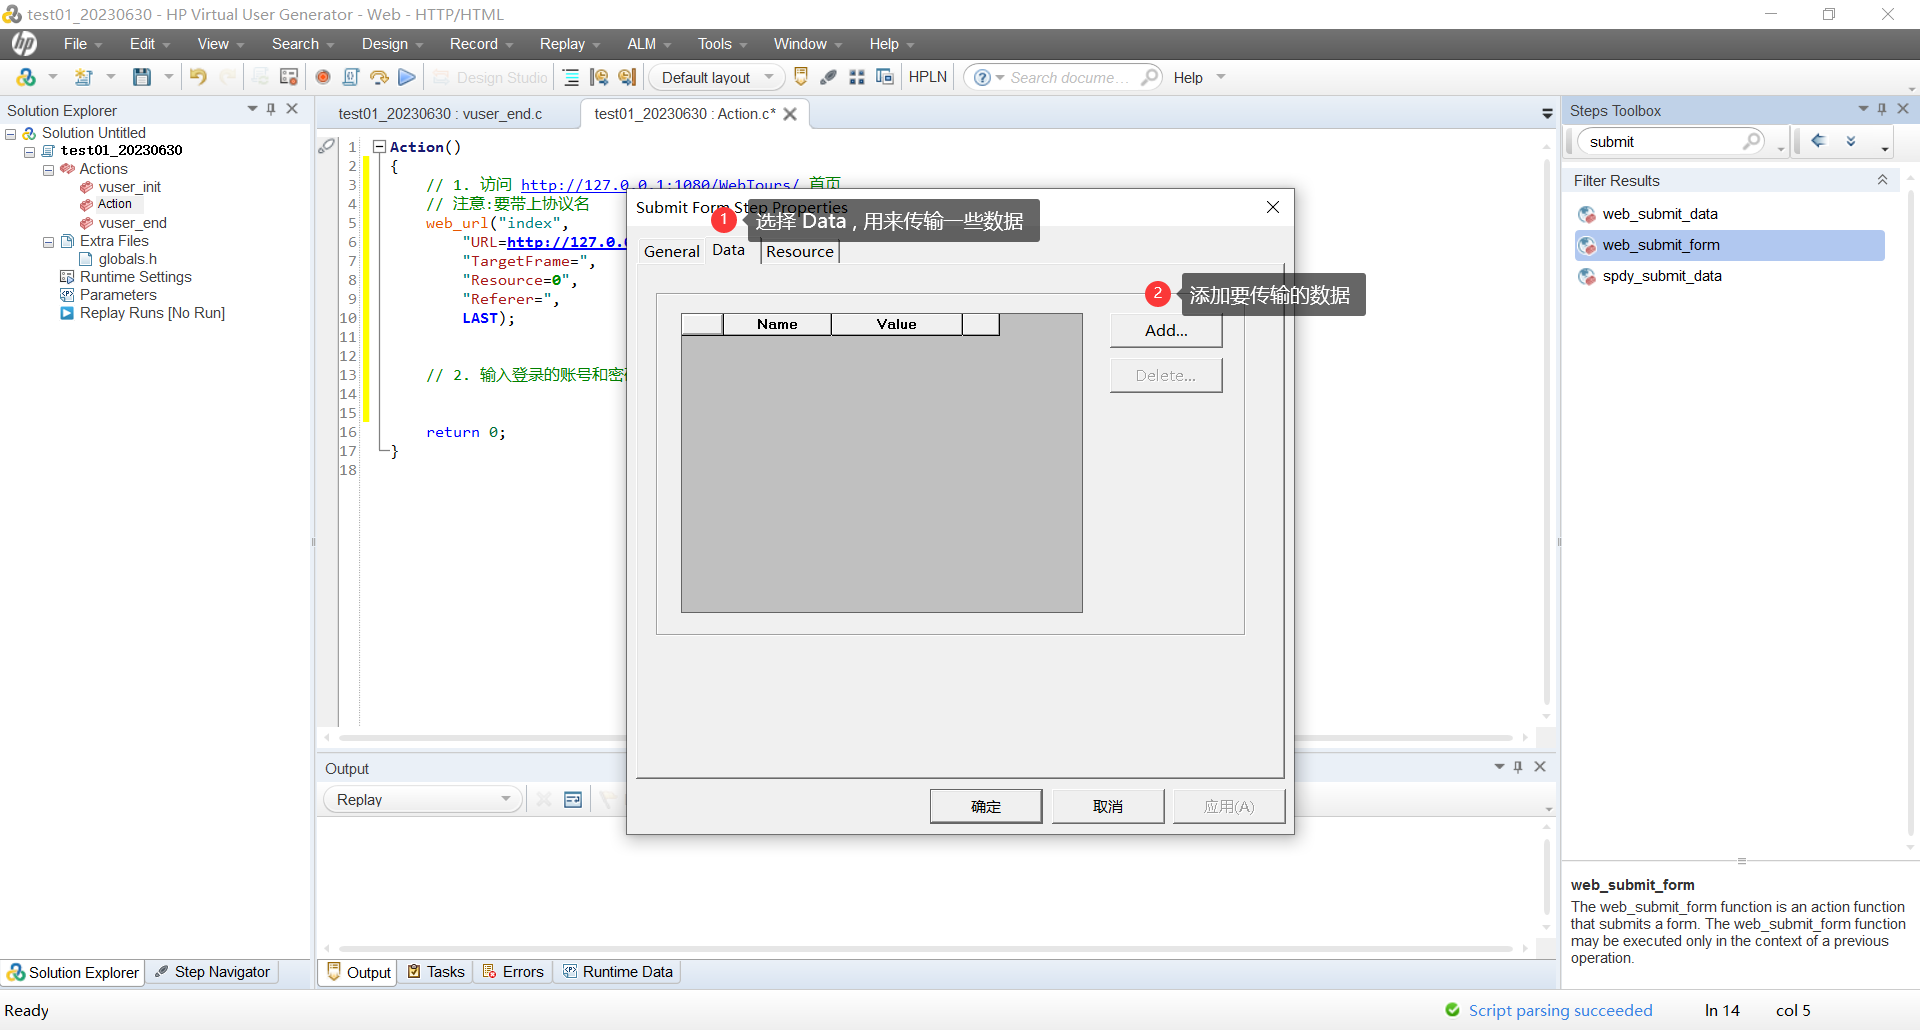Close the Submit Form Step Properties dialog
The width and height of the screenshot is (1920, 1030).
pyautogui.click(x=1273, y=207)
